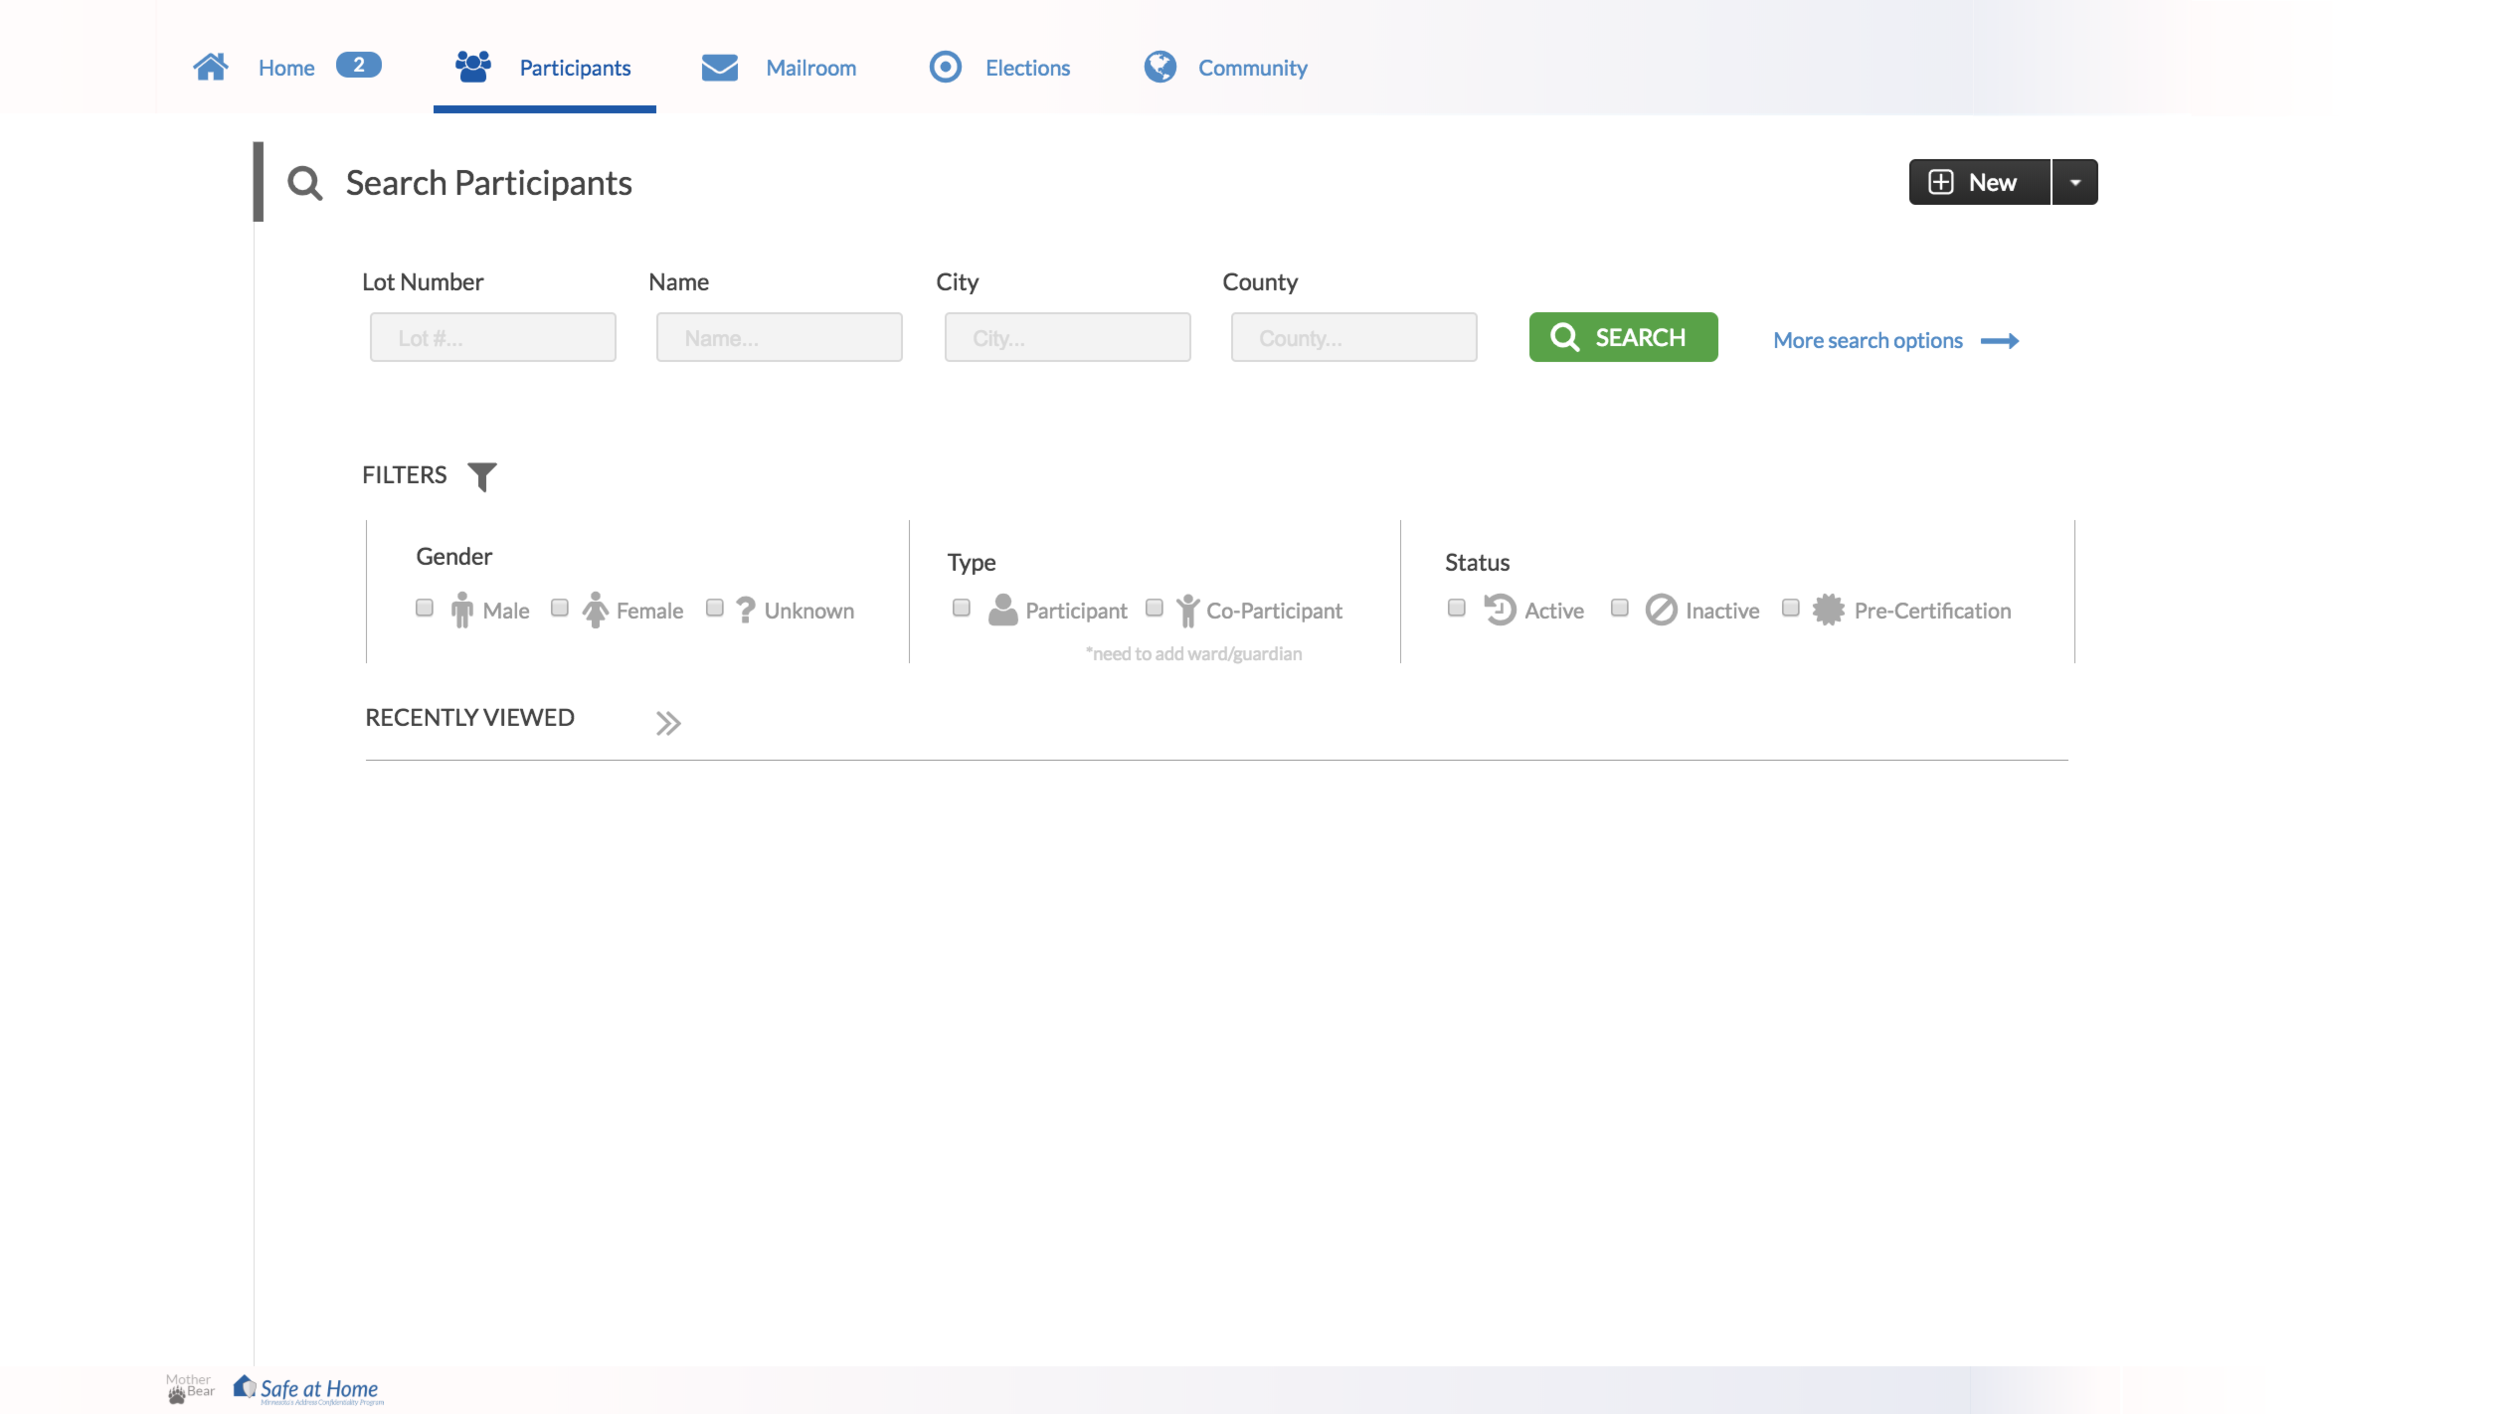The image size is (2500, 1414).
Task: Switch to the Elections tab
Action: 1026,68
